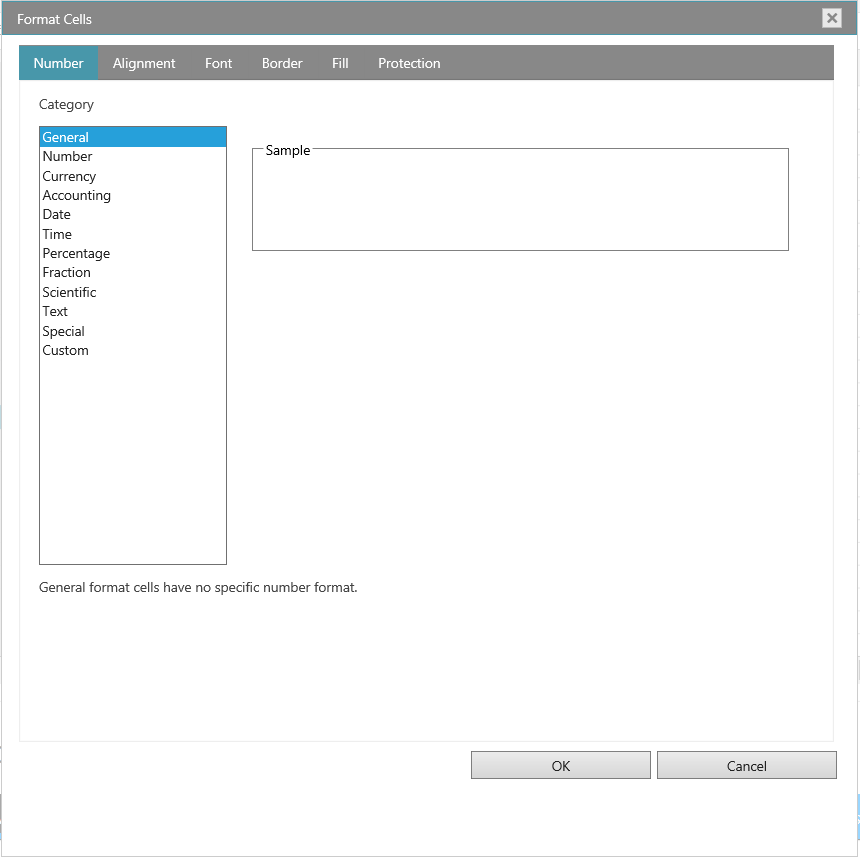This screenshot has height=858, width=860.
Task: Open the Font tab
Action: [x=218, y=63]
